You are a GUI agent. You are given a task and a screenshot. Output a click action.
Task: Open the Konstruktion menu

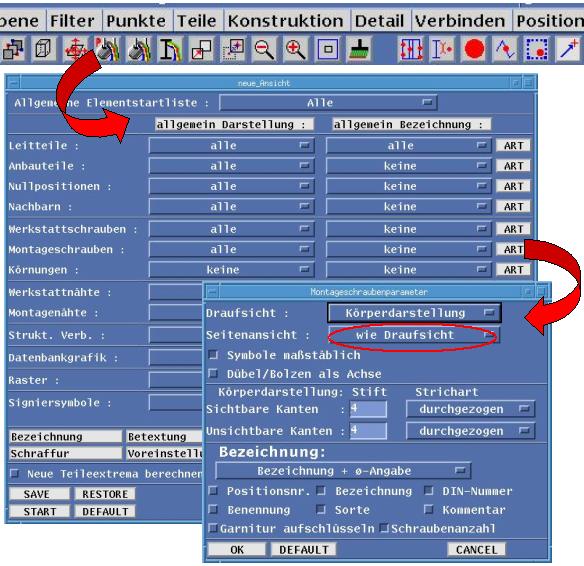coord(286,21)
